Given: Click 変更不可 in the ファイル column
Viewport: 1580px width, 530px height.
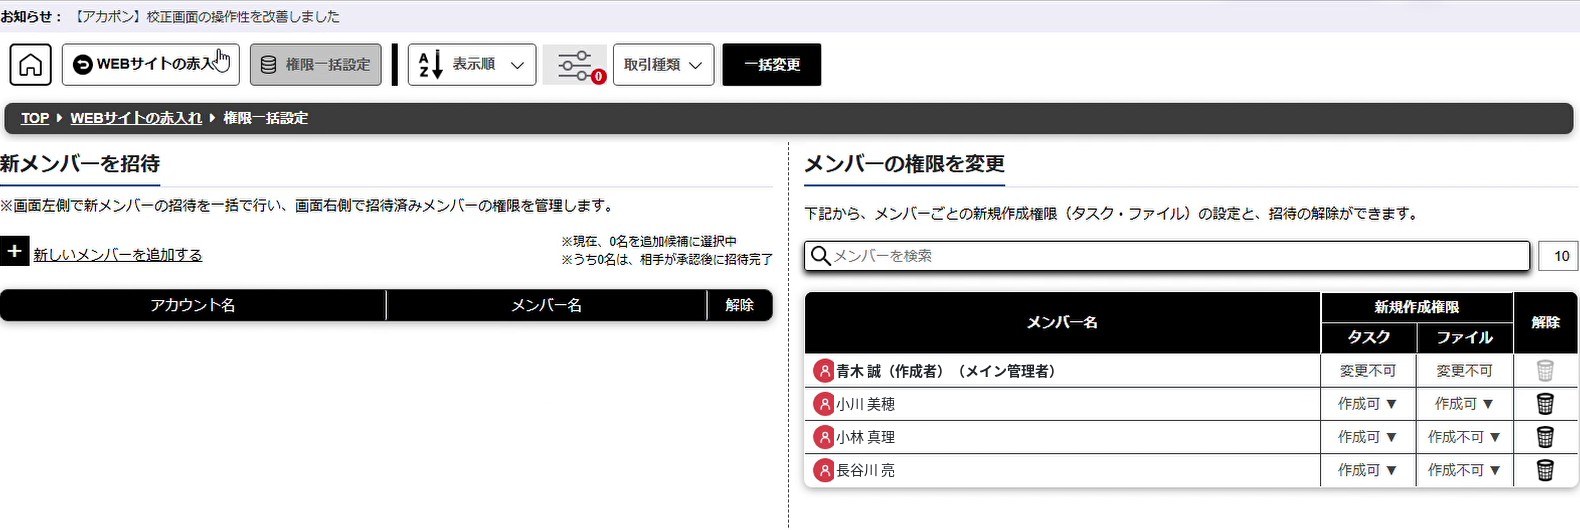Looking at the screenshot, I should point(1465,371).
